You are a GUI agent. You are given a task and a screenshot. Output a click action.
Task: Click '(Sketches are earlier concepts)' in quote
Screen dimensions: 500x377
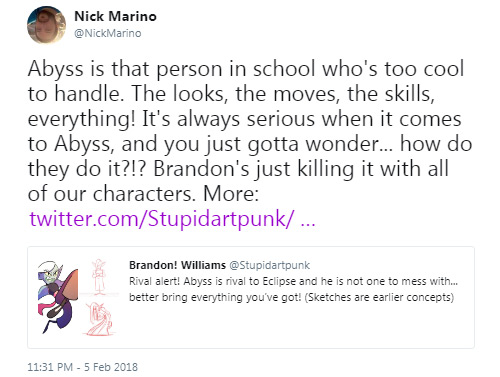pos(379,297)
